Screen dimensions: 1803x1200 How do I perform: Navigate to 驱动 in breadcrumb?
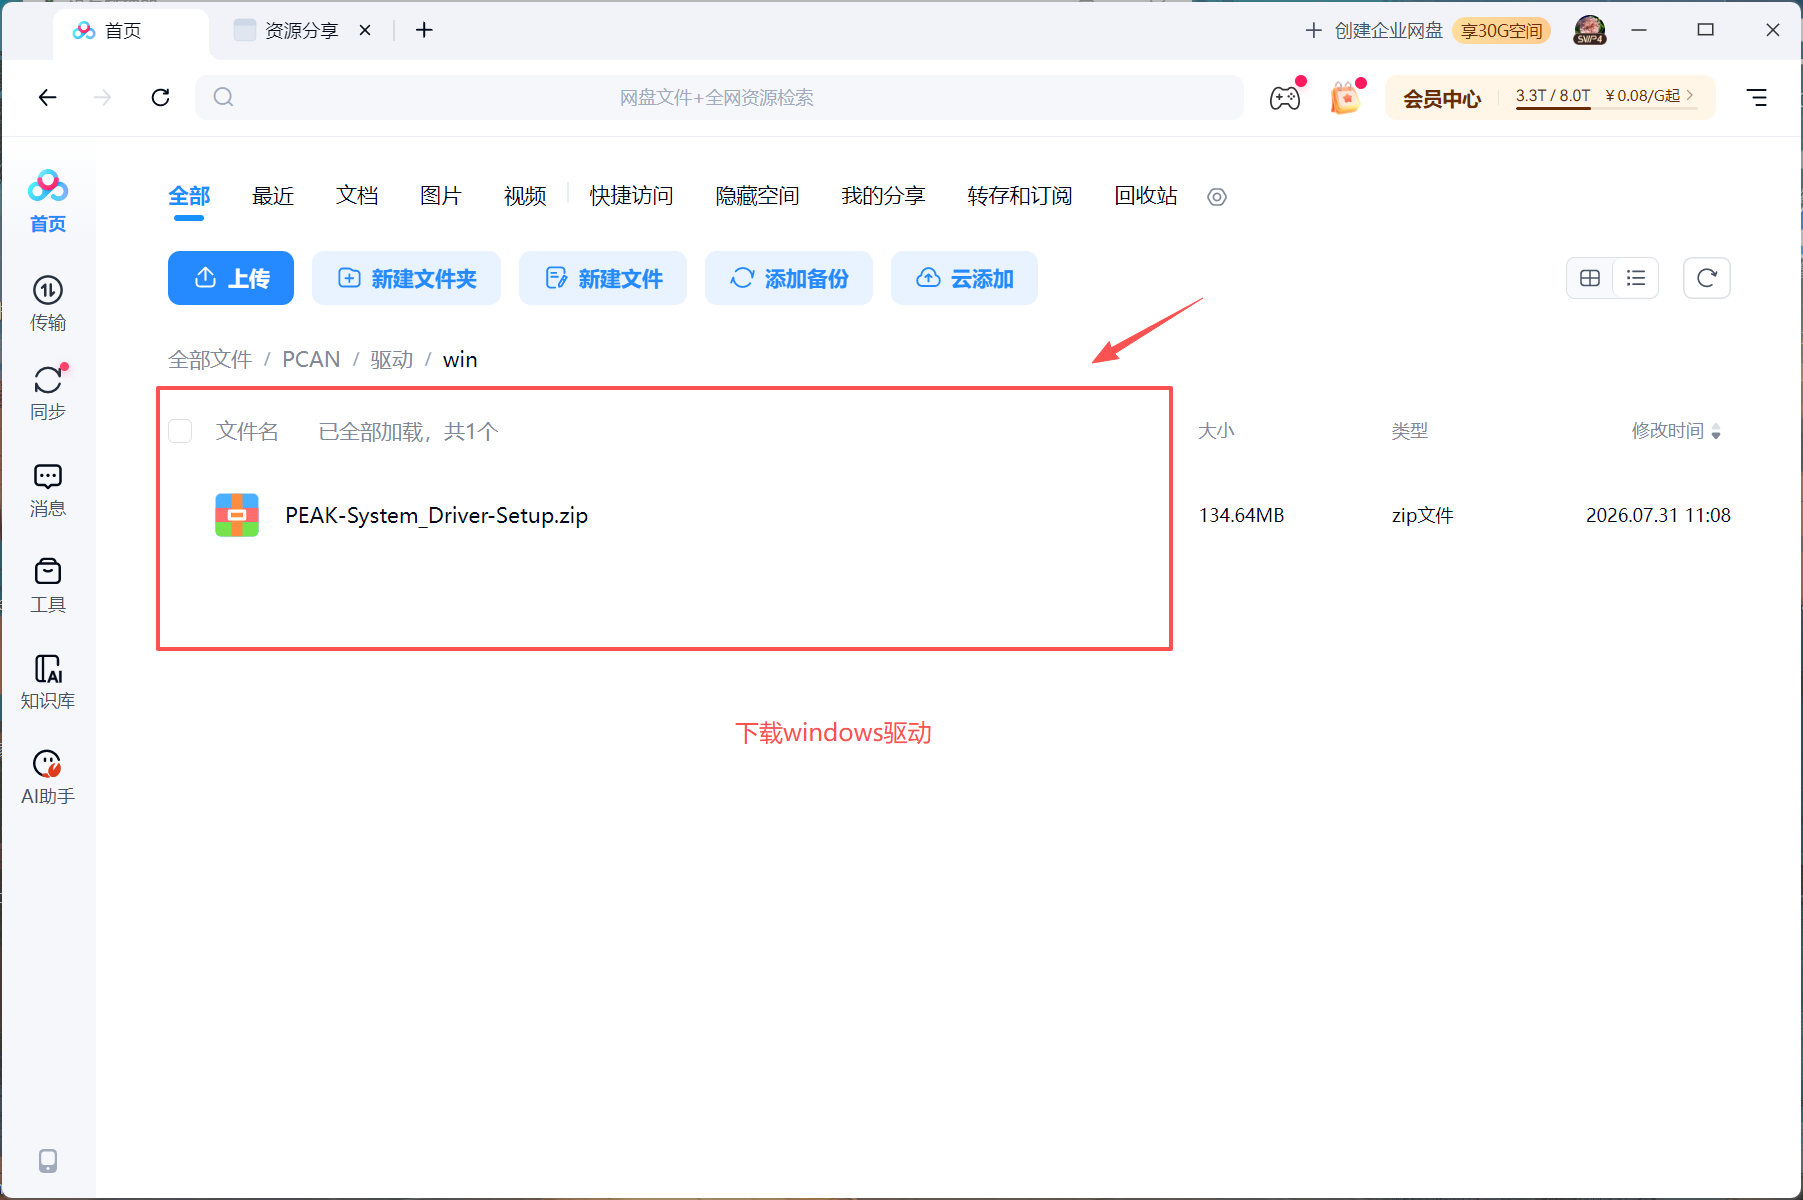(392, 359)
